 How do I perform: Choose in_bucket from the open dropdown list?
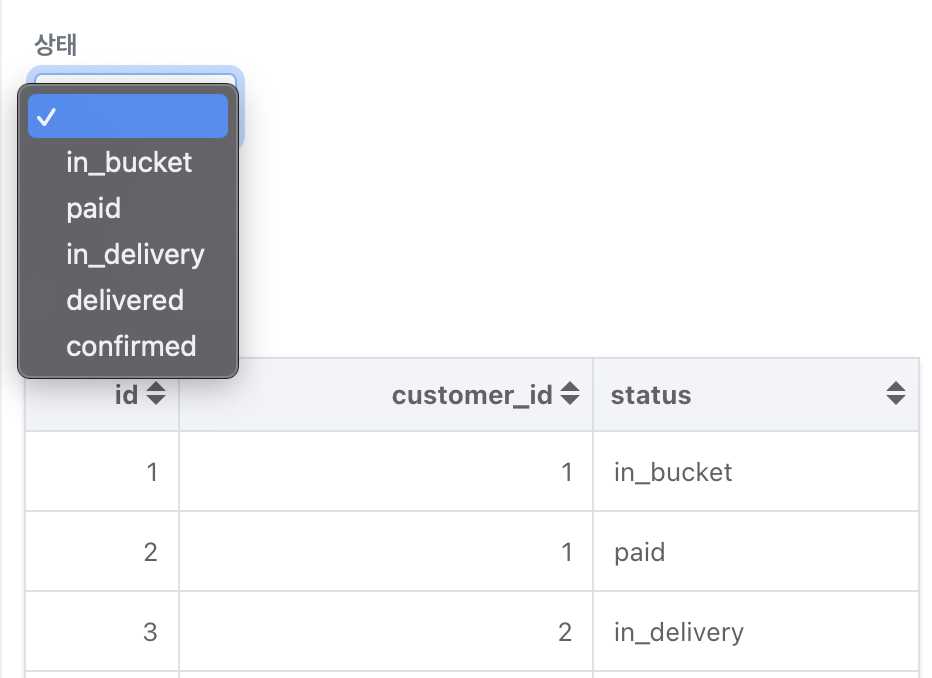129,162
